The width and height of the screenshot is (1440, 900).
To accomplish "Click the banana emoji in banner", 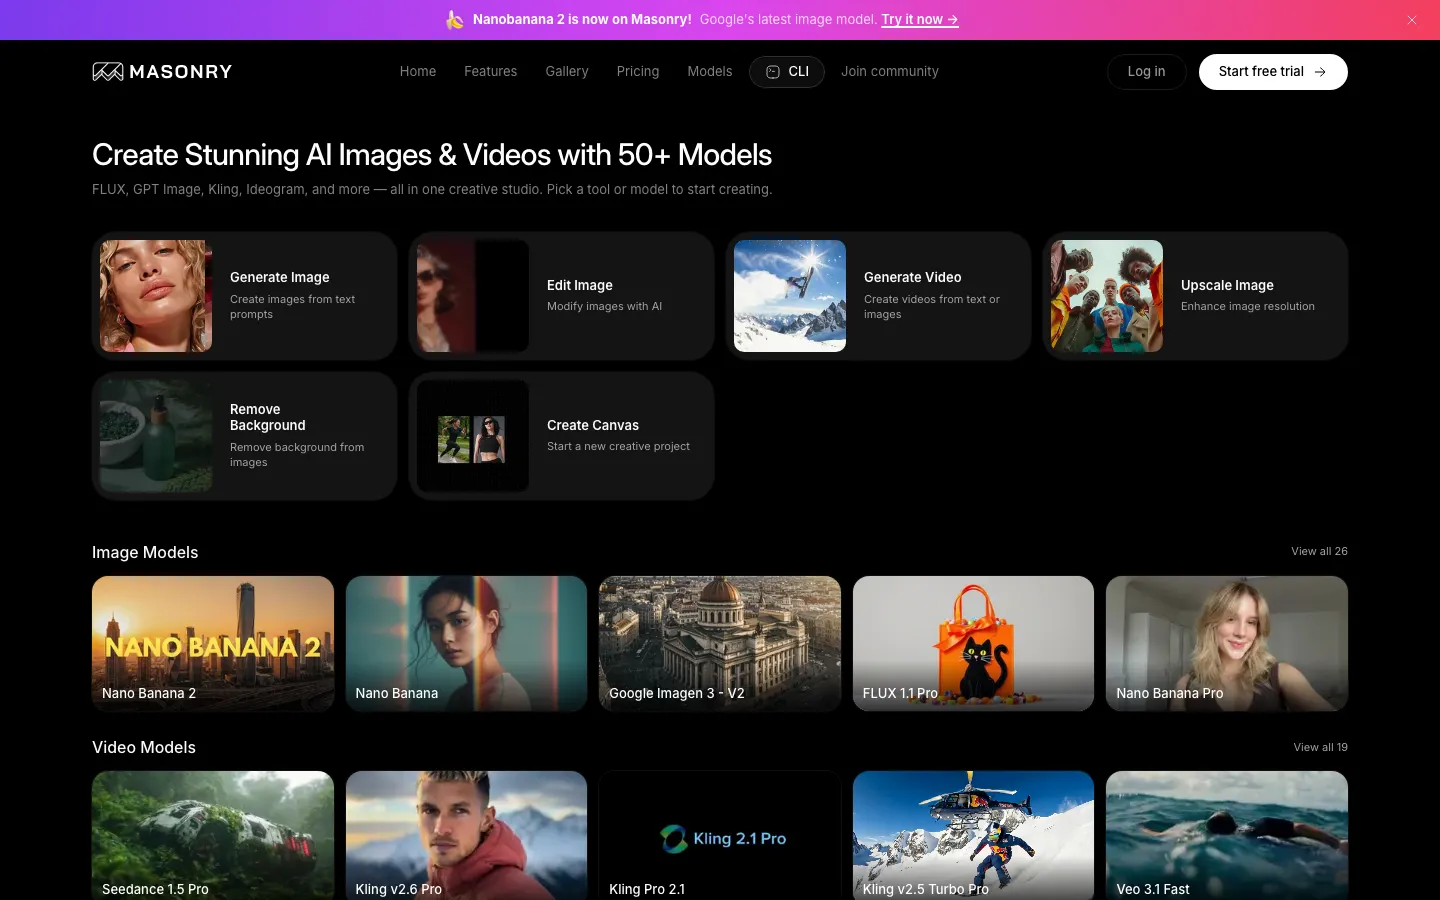I will click(455, 20).
